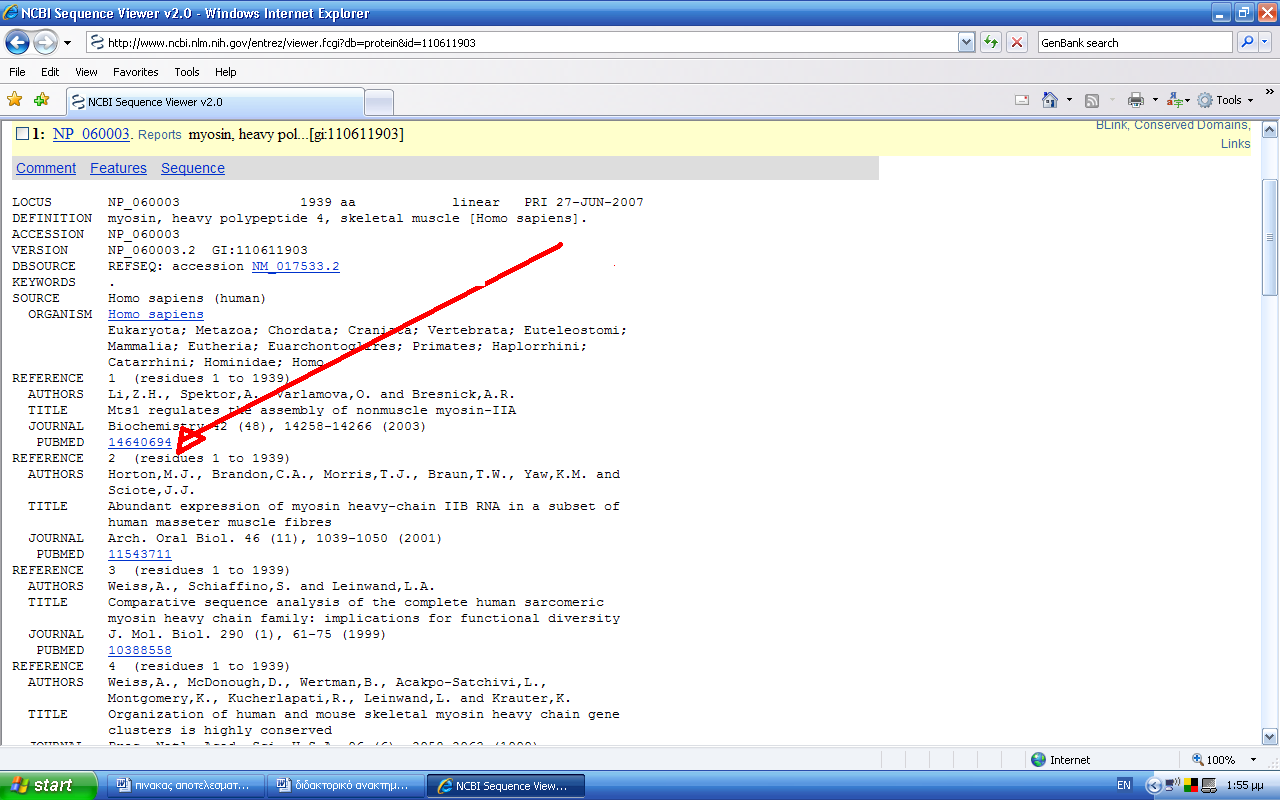Open the Tools gear command bar menu

(x=1225, y=100)
